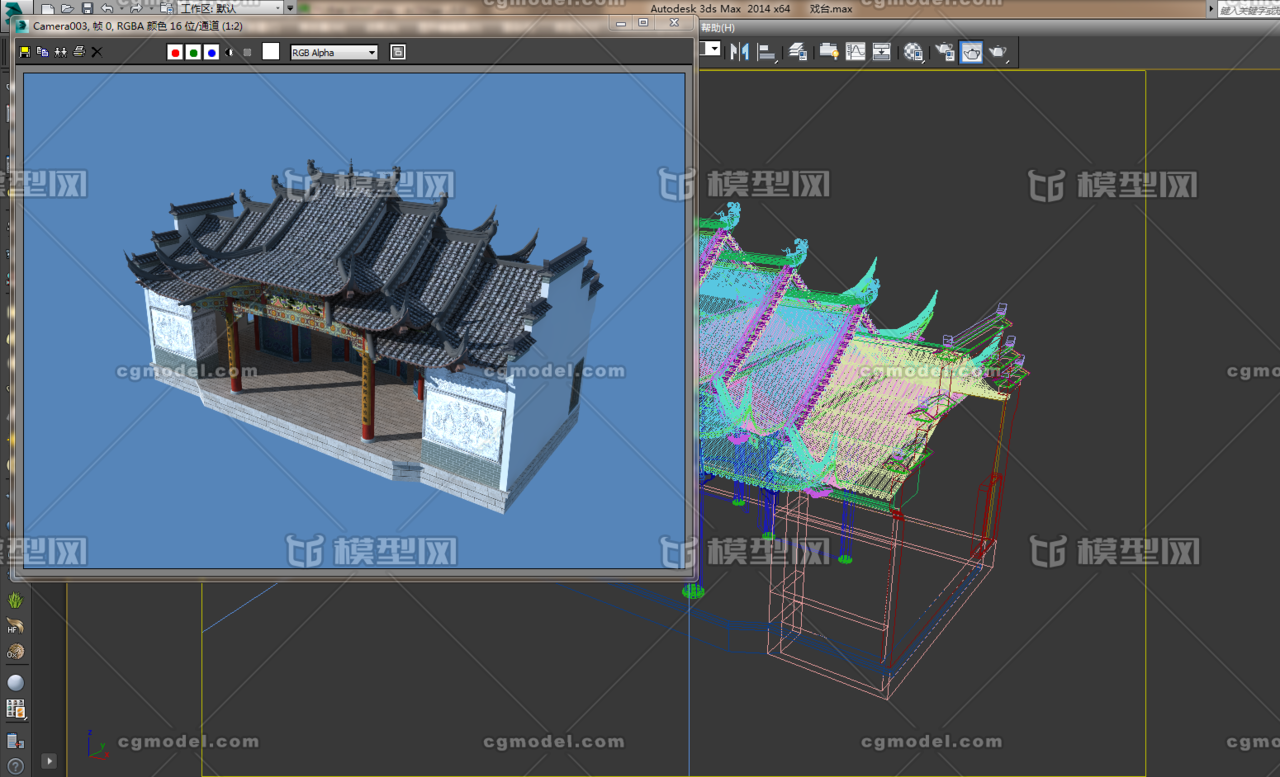
Task: Open the workspace selector dropdown
Action: pyautogui.click(x=231, y=8)
